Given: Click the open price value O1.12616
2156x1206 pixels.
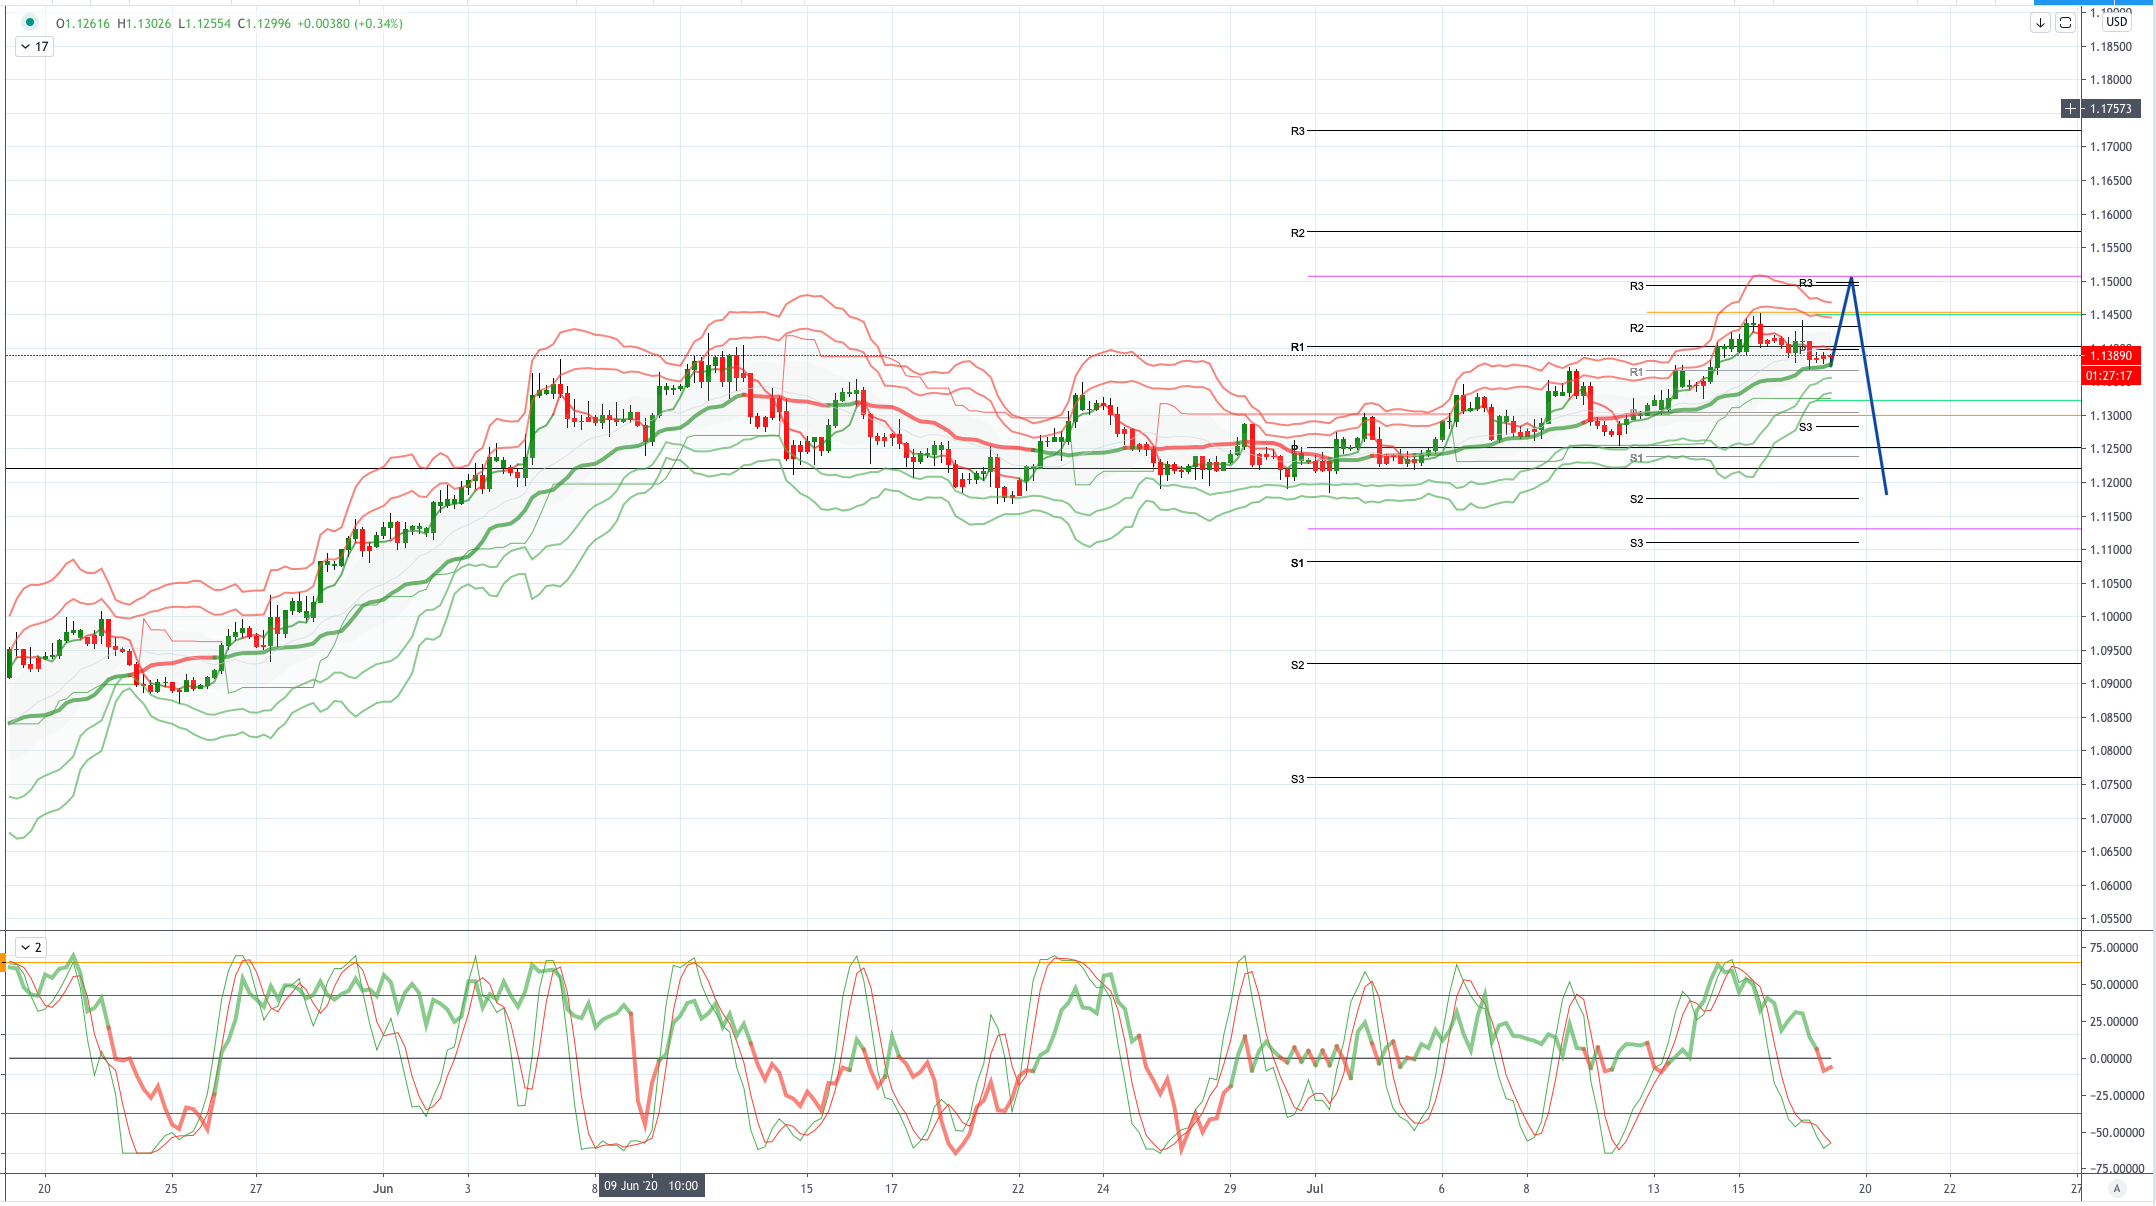Looking at the screenshot, I should [83, 23].
